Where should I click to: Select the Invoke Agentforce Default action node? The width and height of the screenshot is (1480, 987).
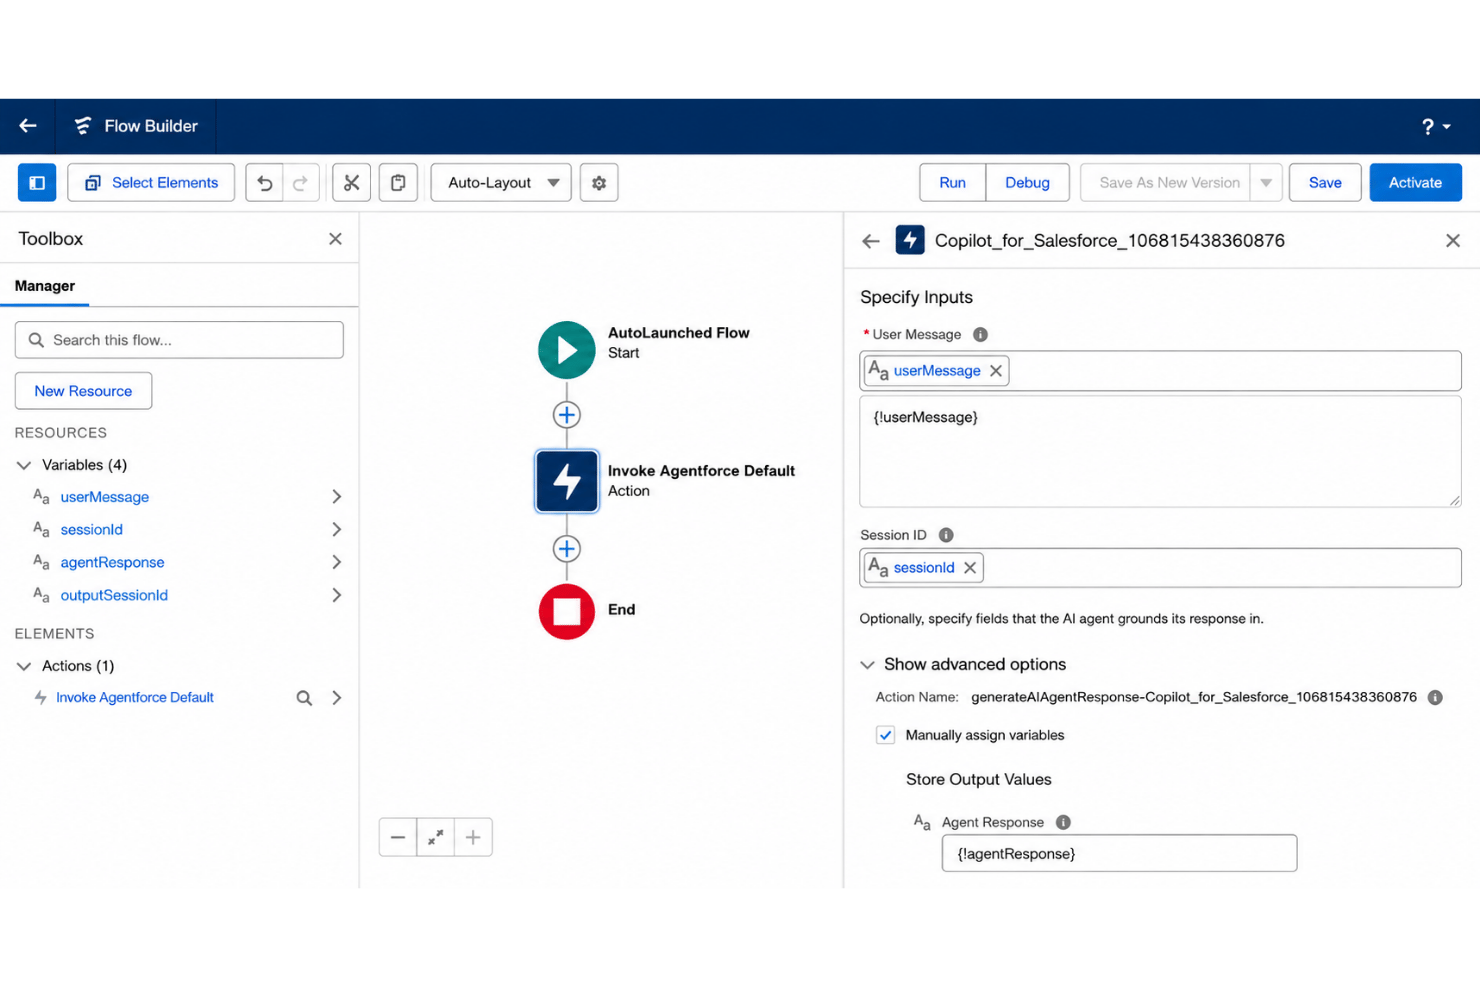coord(567,481)
